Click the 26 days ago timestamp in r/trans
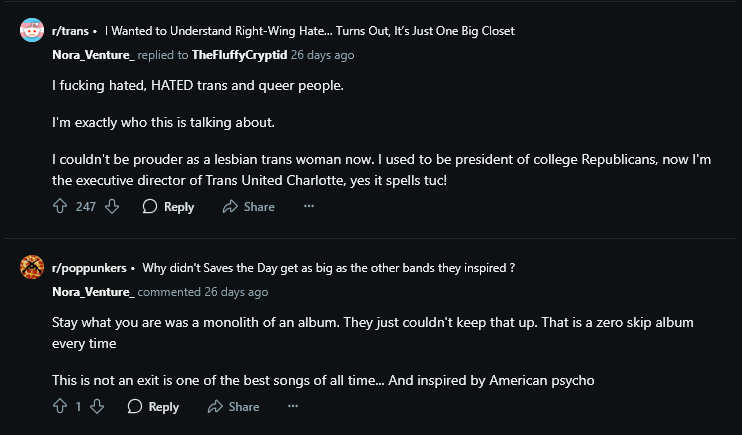742x435 pixels. point(322,55)
